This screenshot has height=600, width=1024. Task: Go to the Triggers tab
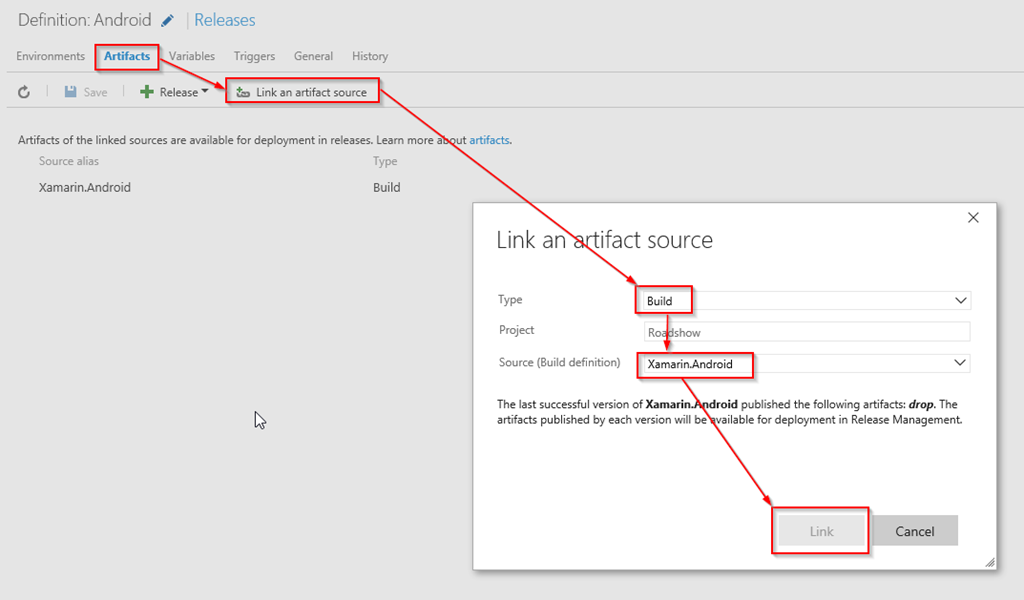tap(254, 56)
